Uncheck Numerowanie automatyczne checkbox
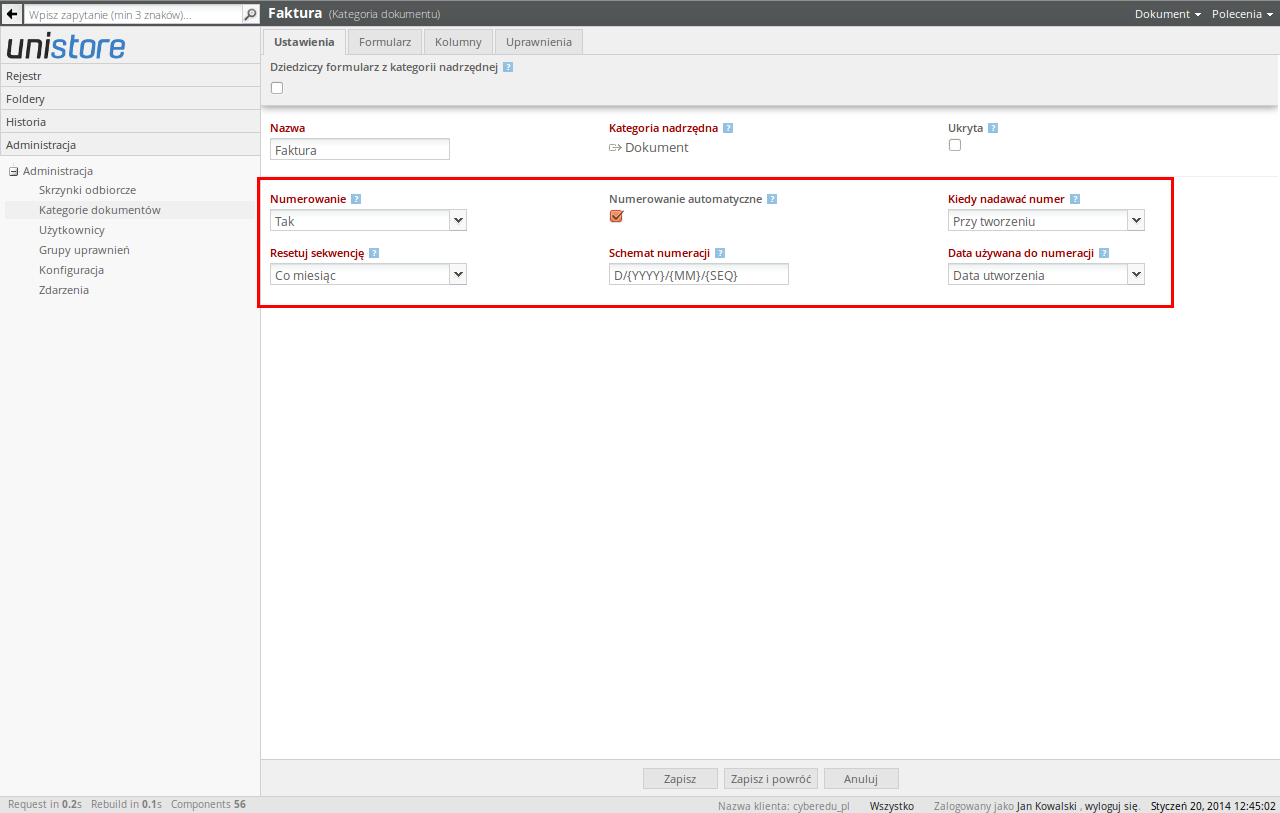Viewport: 1280px width, 813px height. [616, 216]
